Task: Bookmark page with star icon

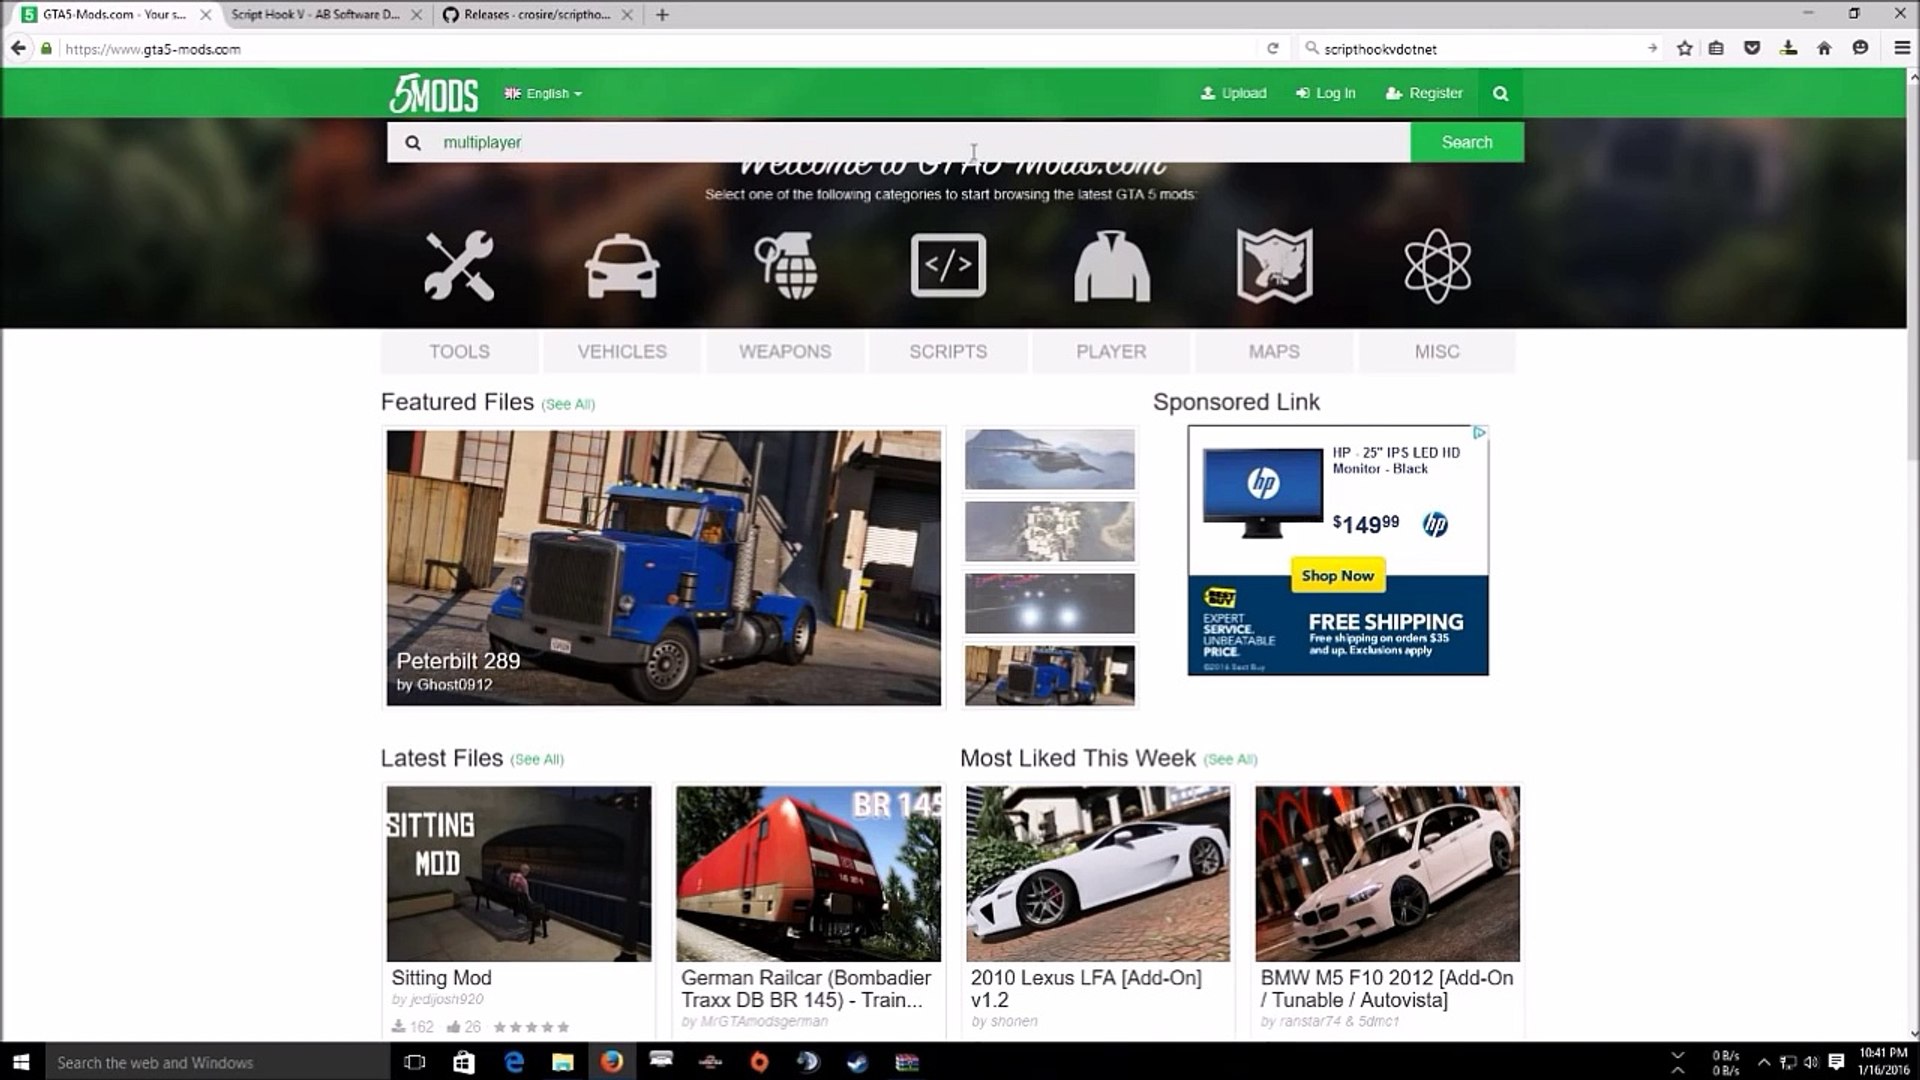Action: 1685,48
